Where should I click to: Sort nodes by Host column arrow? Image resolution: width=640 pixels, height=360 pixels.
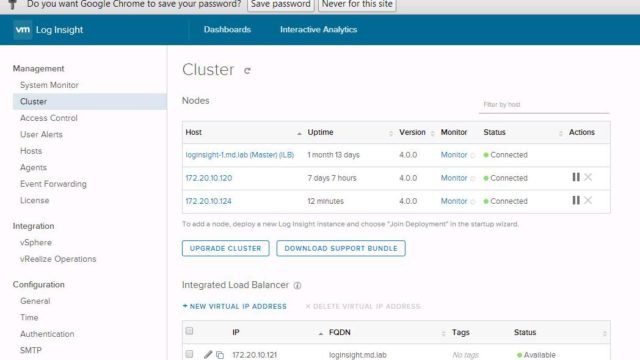299,133
